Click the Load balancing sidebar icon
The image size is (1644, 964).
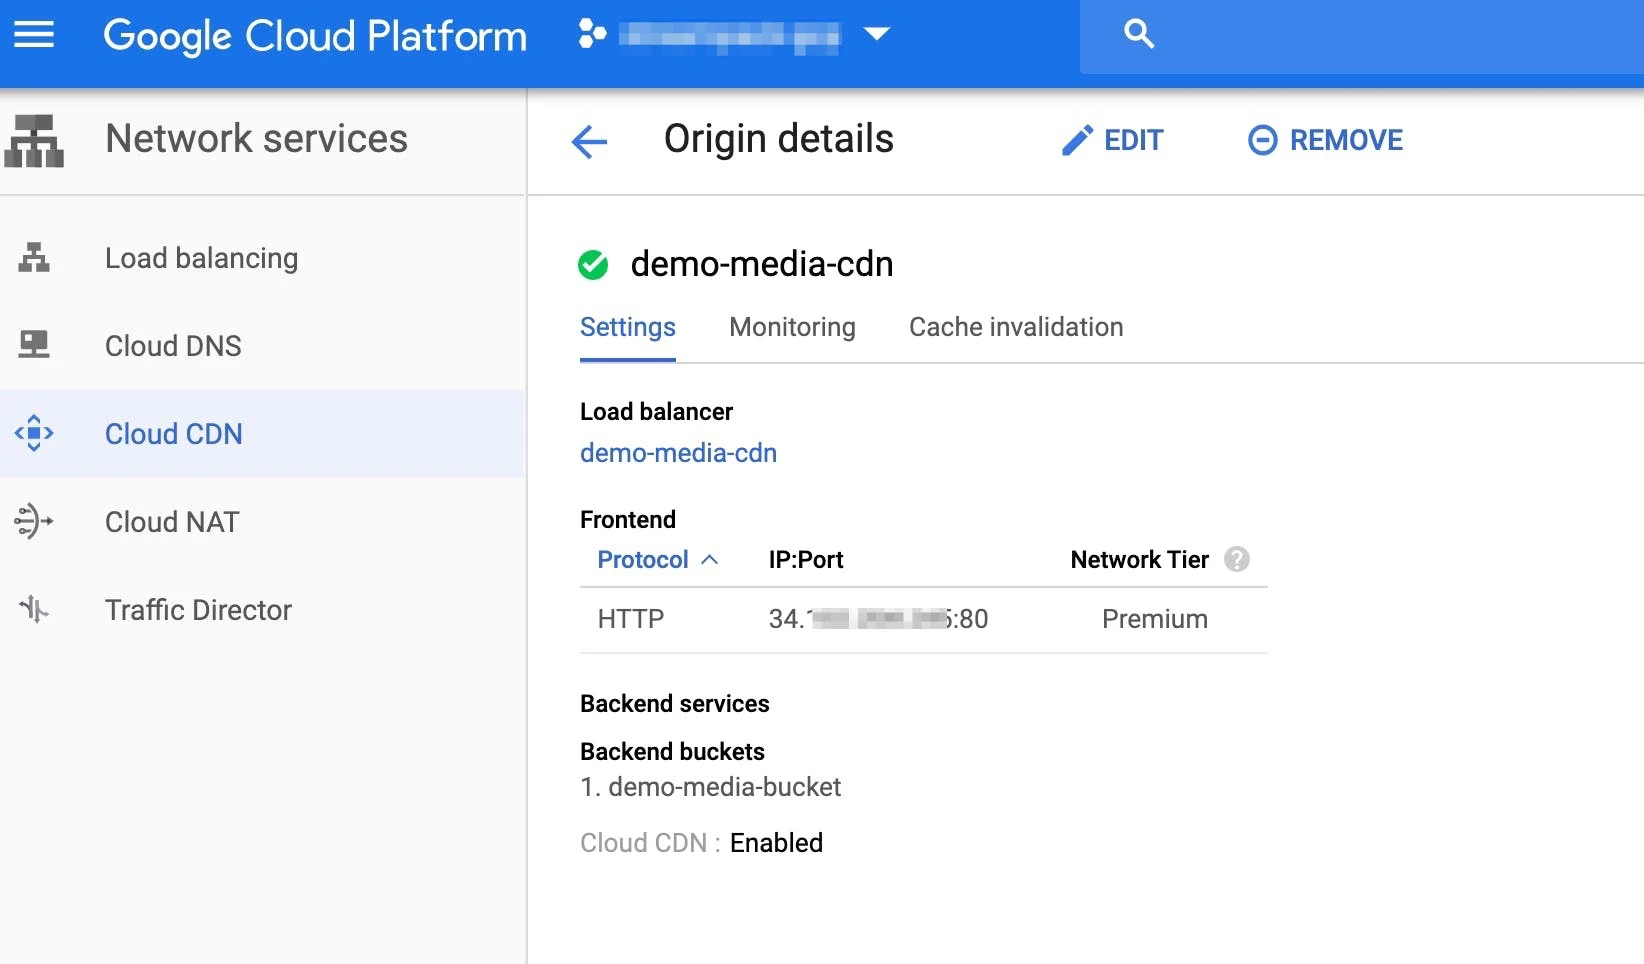coord(34,258)
